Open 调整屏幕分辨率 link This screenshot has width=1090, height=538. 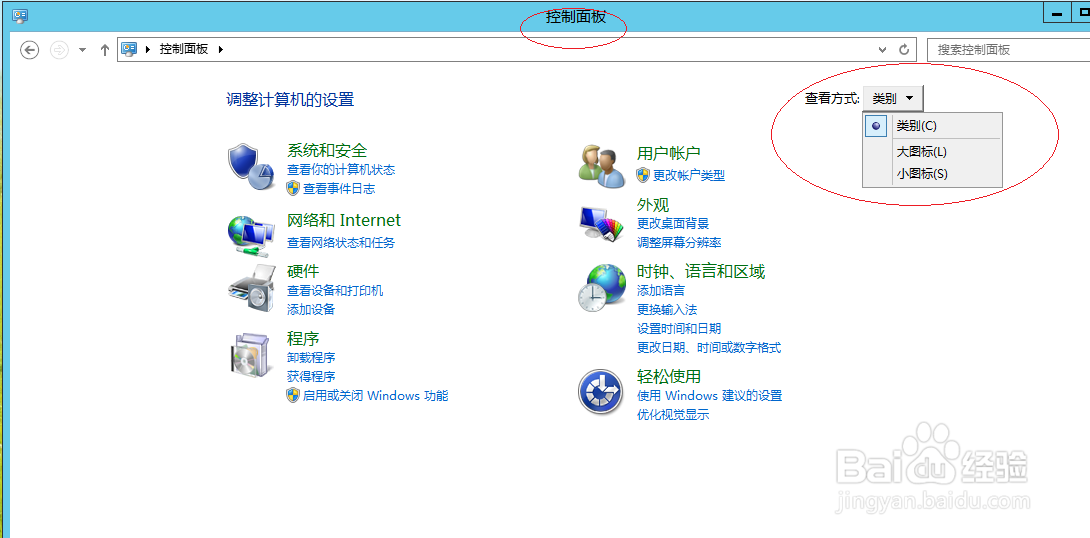679,243
